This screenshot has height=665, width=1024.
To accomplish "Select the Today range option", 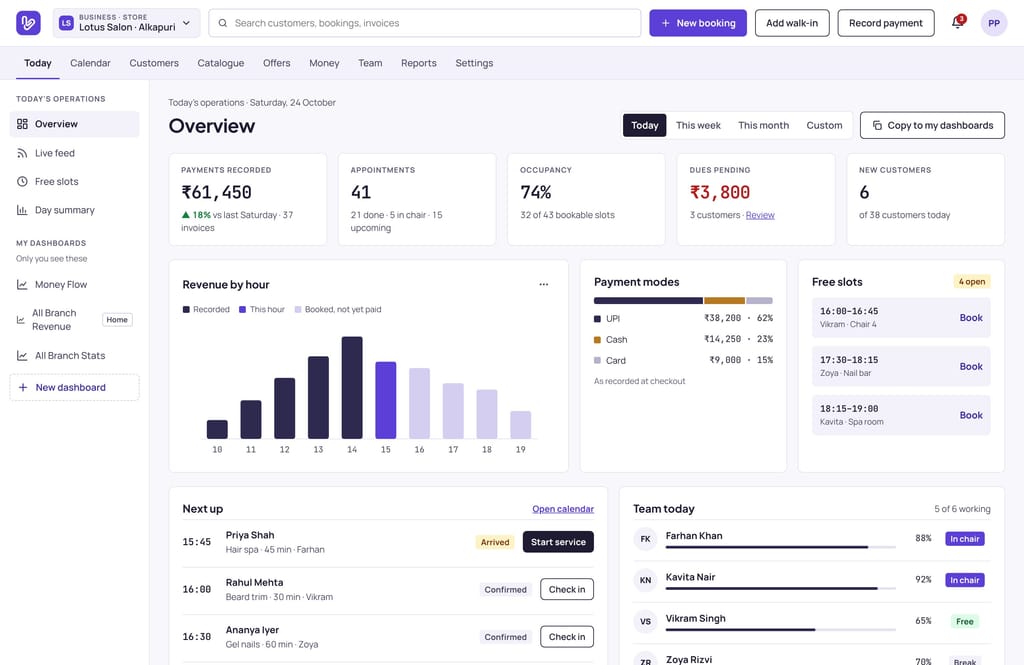I will click(x=645, y=125).
